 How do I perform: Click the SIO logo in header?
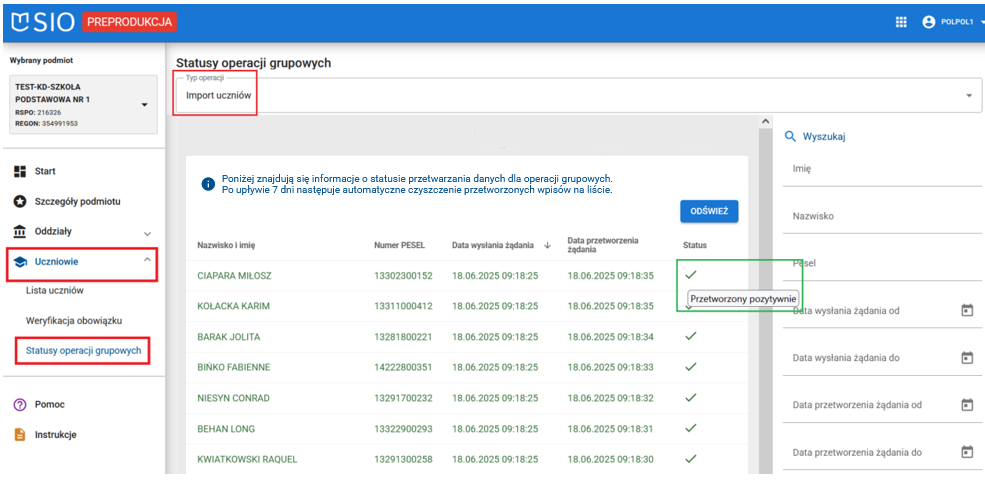pyautogui.click(x=44, y=21)
